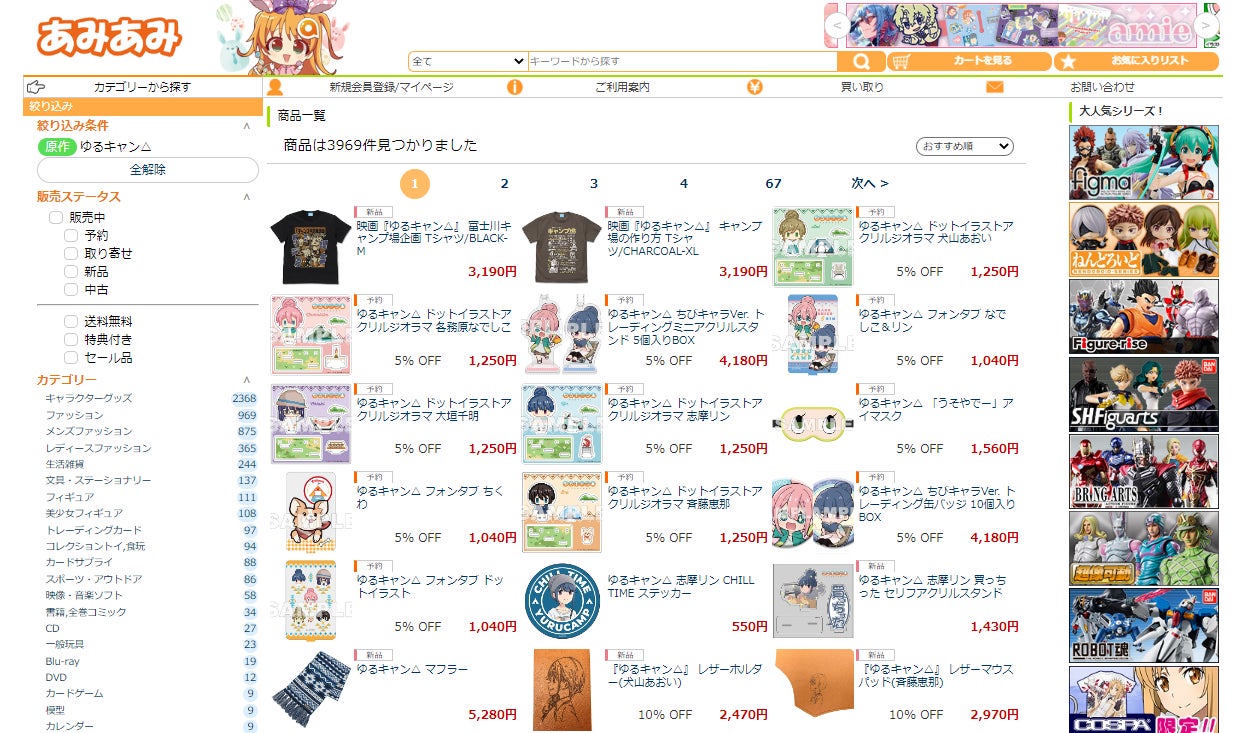1252x733 pixels.
Task: Open the cart via カートを見る
Action: point(968,61)
